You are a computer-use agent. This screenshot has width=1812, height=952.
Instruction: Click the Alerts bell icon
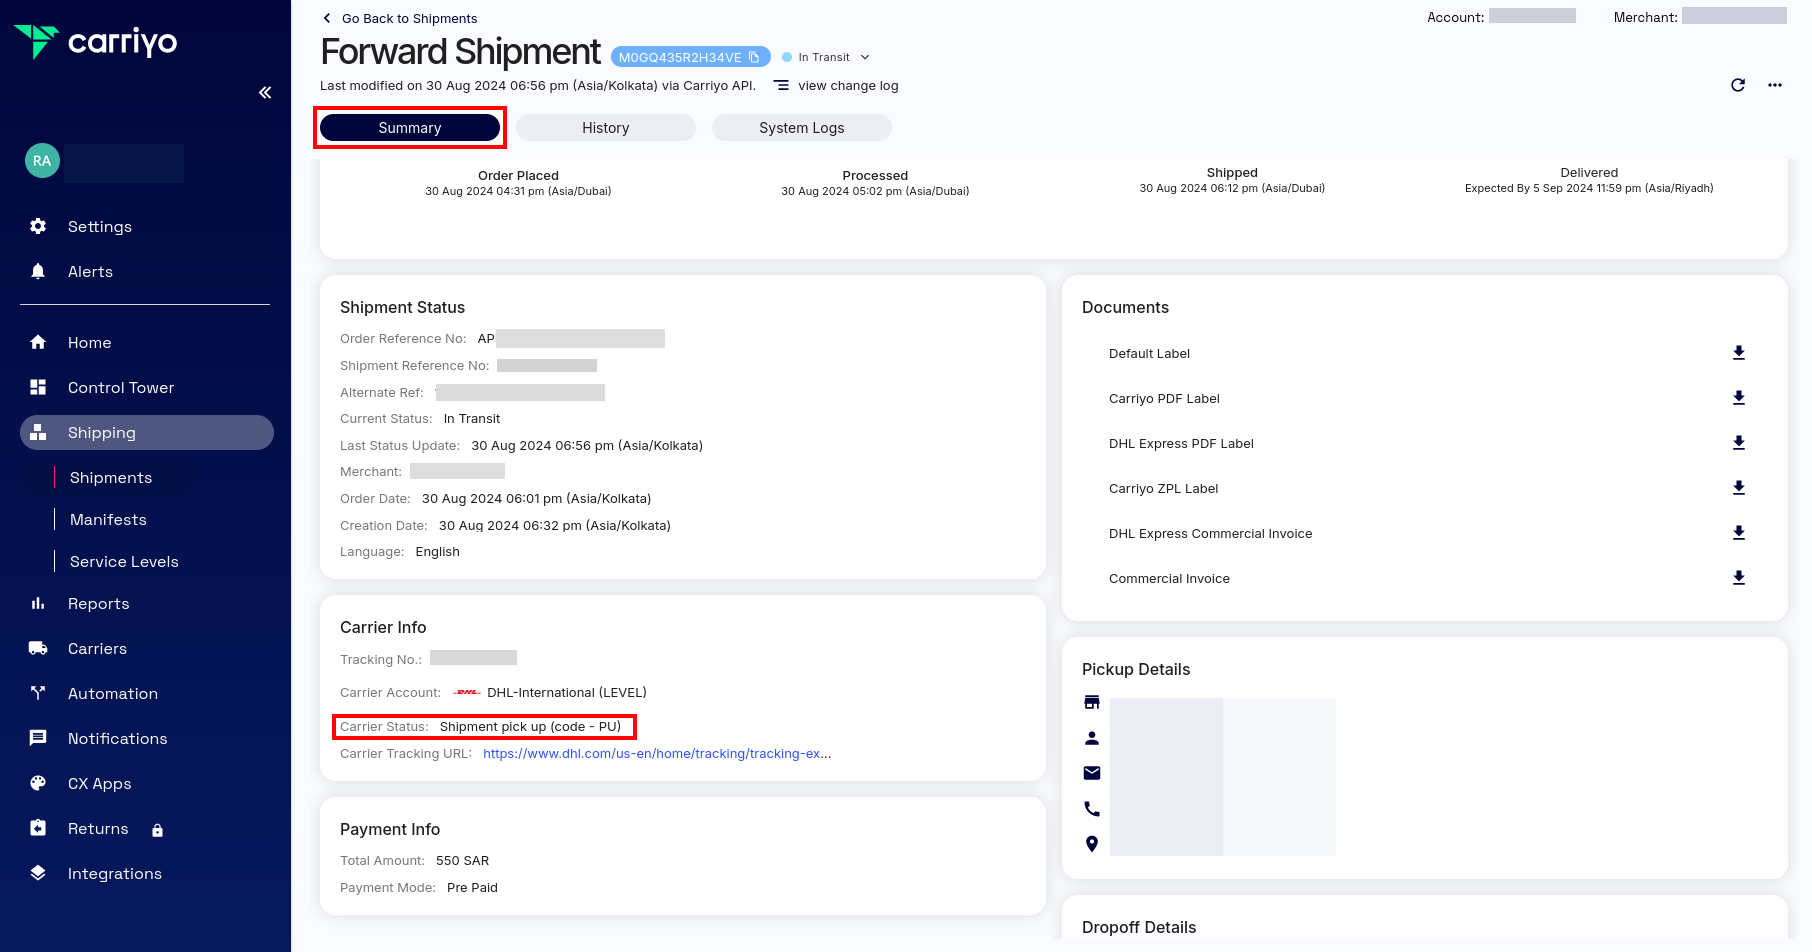click(38, 271)
